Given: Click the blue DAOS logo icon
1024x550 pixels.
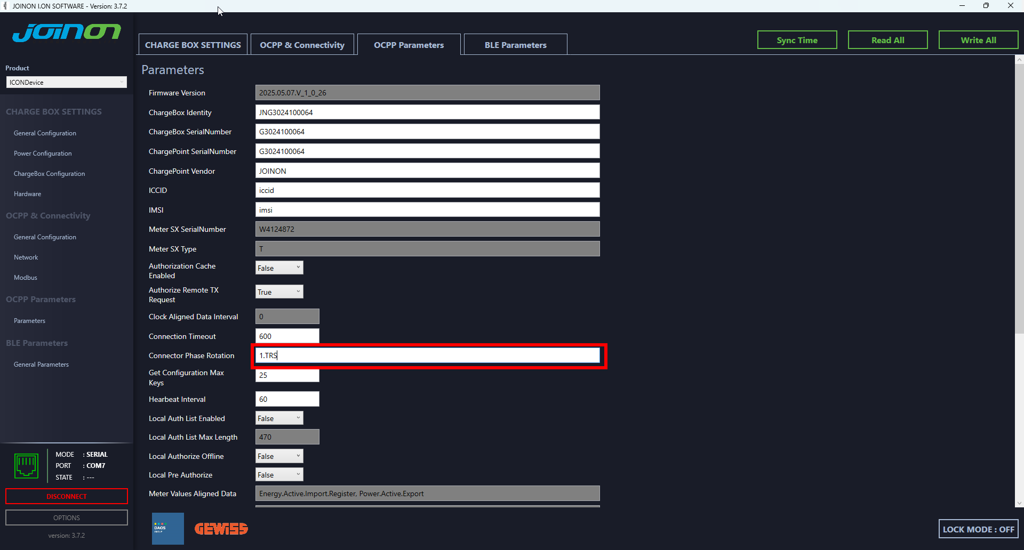Looking at the screenshot, I should point(168,528).
